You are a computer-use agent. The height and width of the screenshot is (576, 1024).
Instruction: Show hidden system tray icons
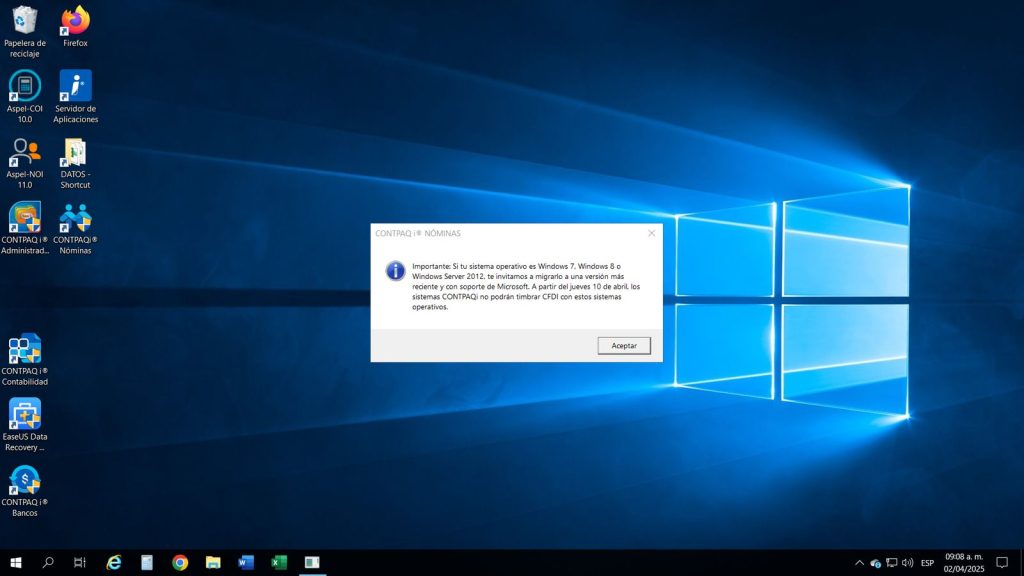(x=859, y=562)
